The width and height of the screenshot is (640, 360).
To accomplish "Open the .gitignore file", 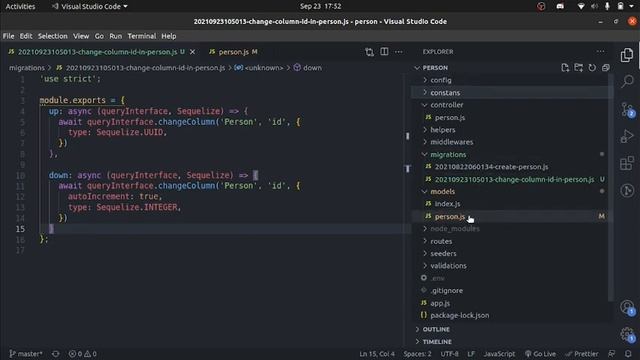I will click(x=447, y=291).
